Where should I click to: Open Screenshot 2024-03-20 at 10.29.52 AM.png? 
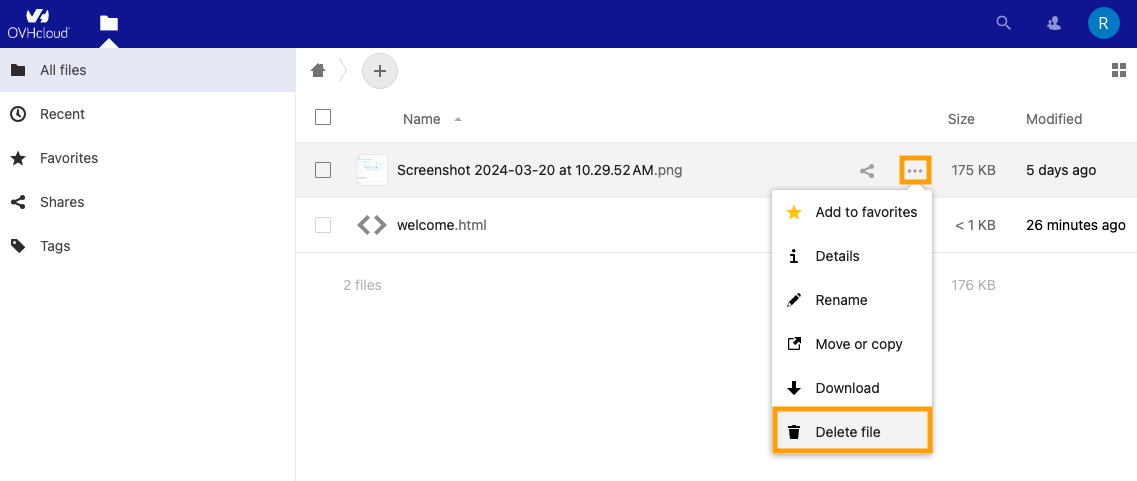(539, 170)
